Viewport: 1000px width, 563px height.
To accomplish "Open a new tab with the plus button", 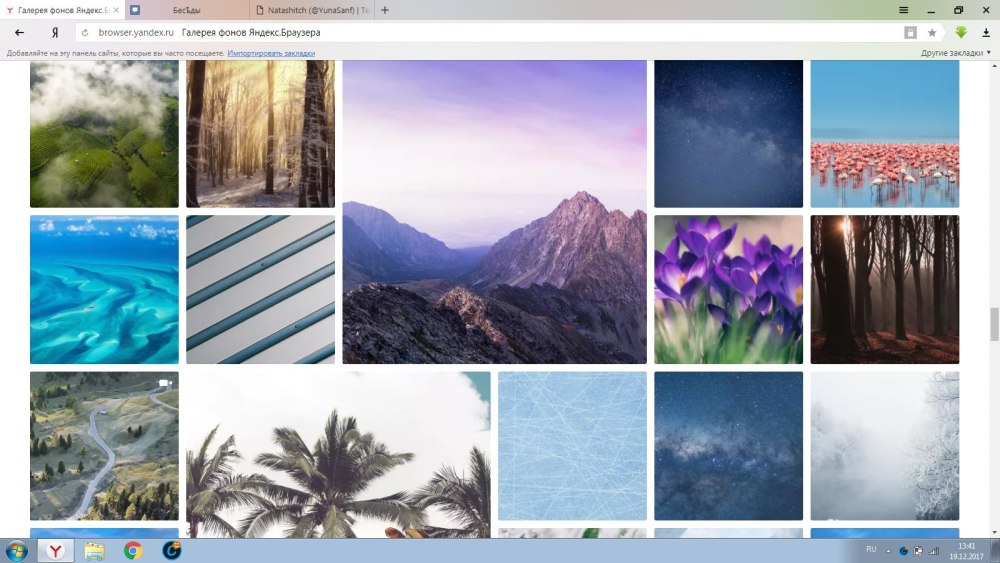I will (385, 10).
